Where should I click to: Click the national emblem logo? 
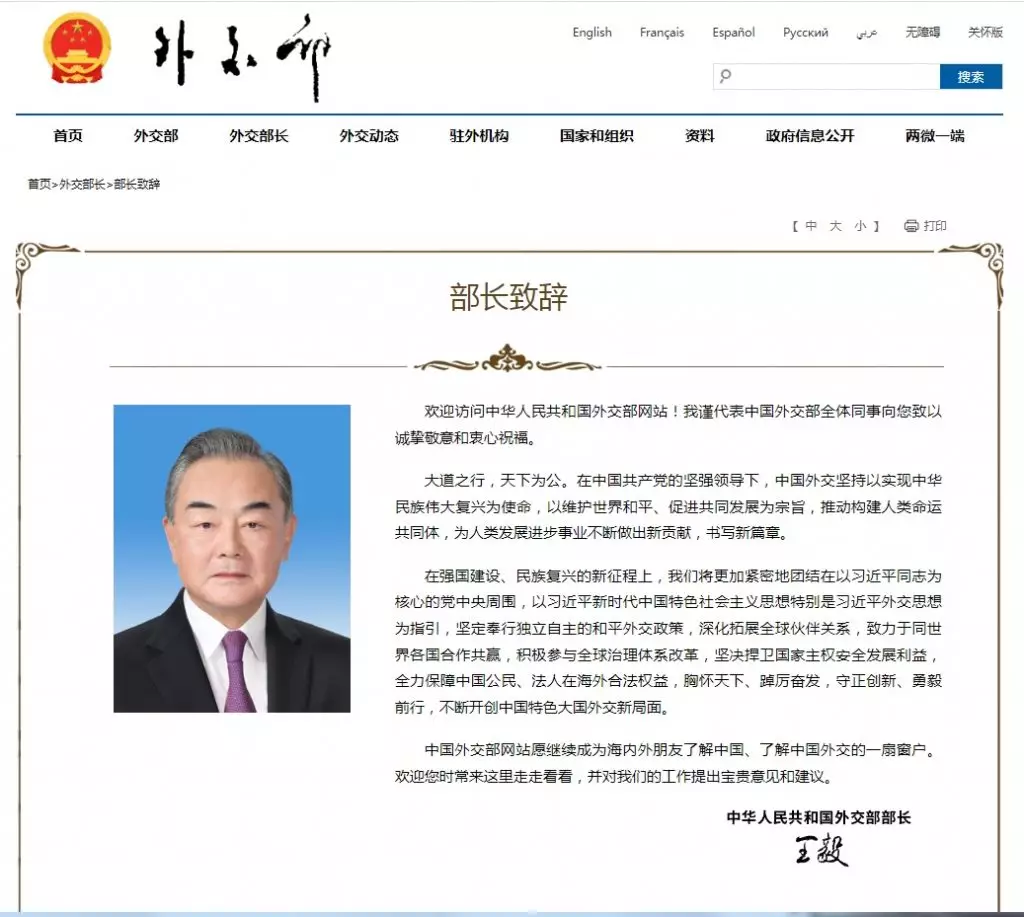tap(77, 50)
